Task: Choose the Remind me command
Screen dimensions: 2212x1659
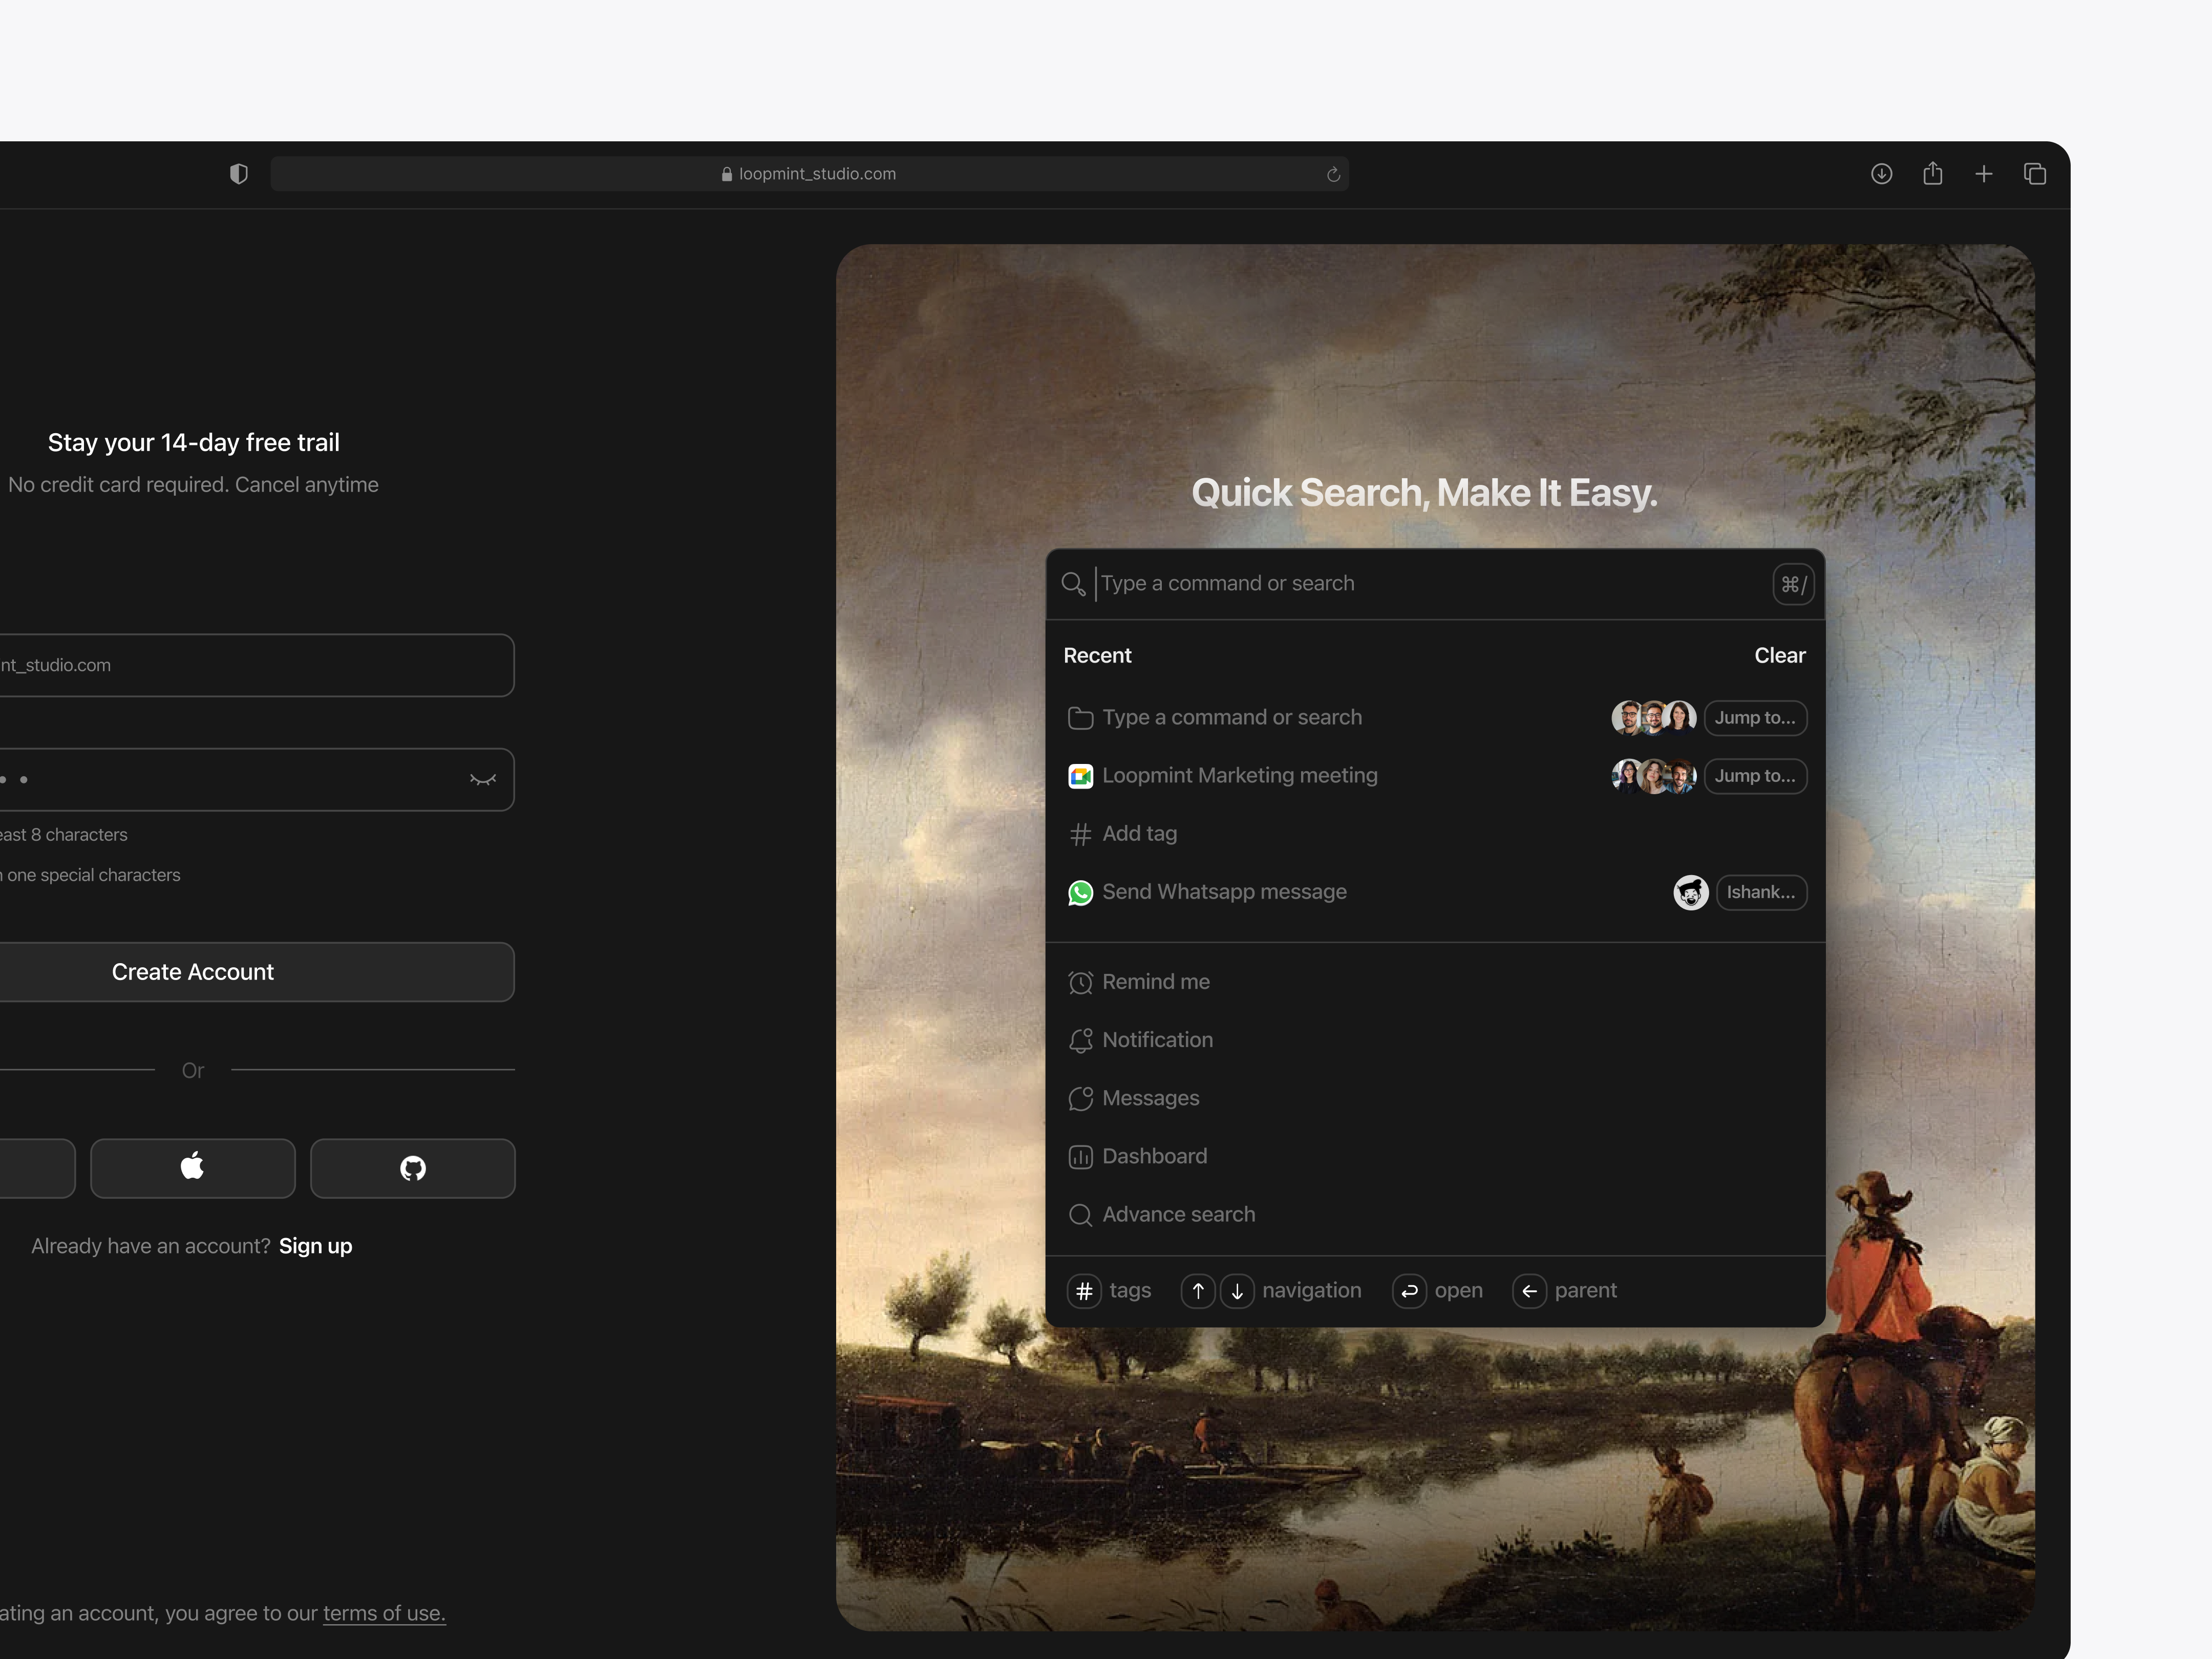Action: 1435,982
